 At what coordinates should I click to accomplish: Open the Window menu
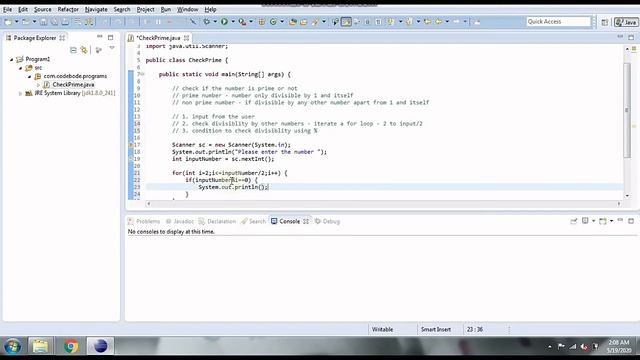tap(187, 9)
